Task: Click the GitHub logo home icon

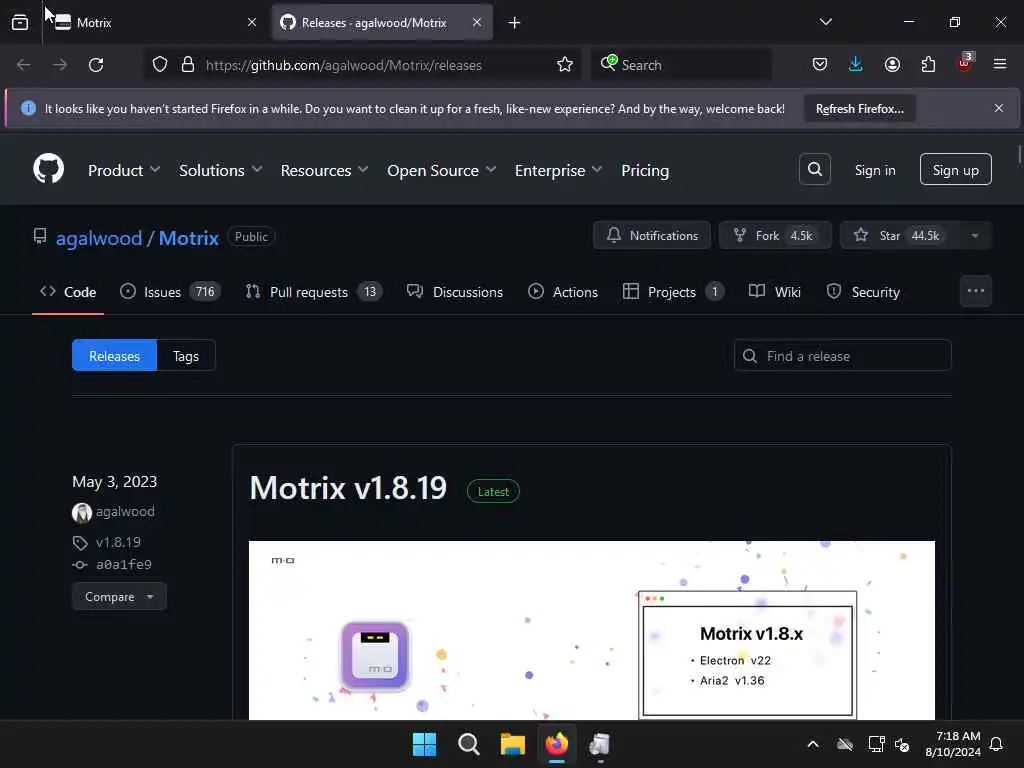Action: (48, 169)
